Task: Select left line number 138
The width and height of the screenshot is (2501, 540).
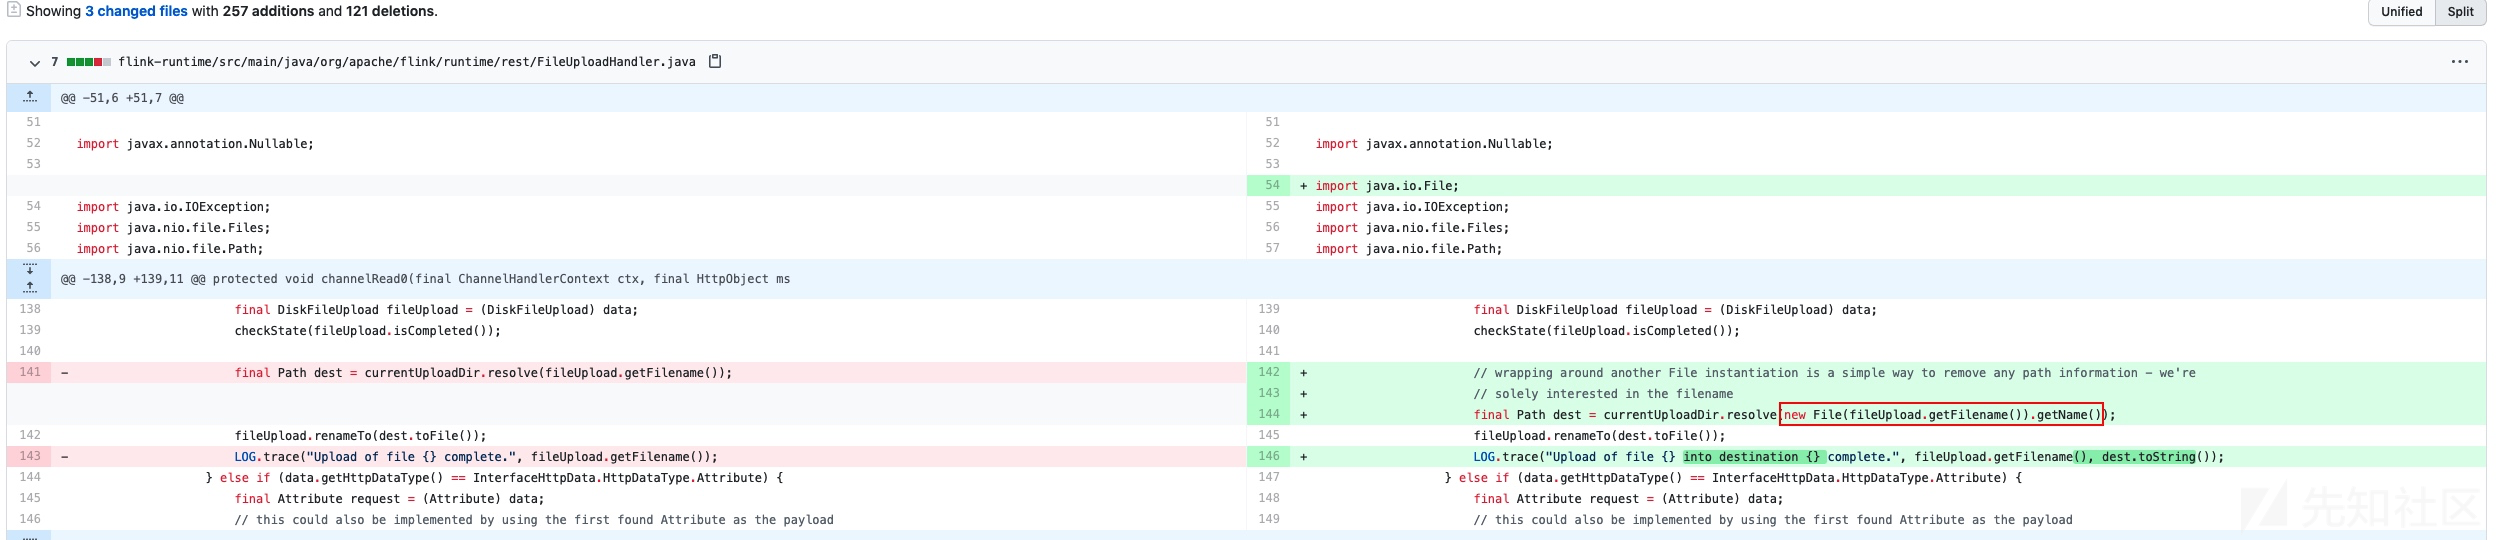Action: point(30,310)
